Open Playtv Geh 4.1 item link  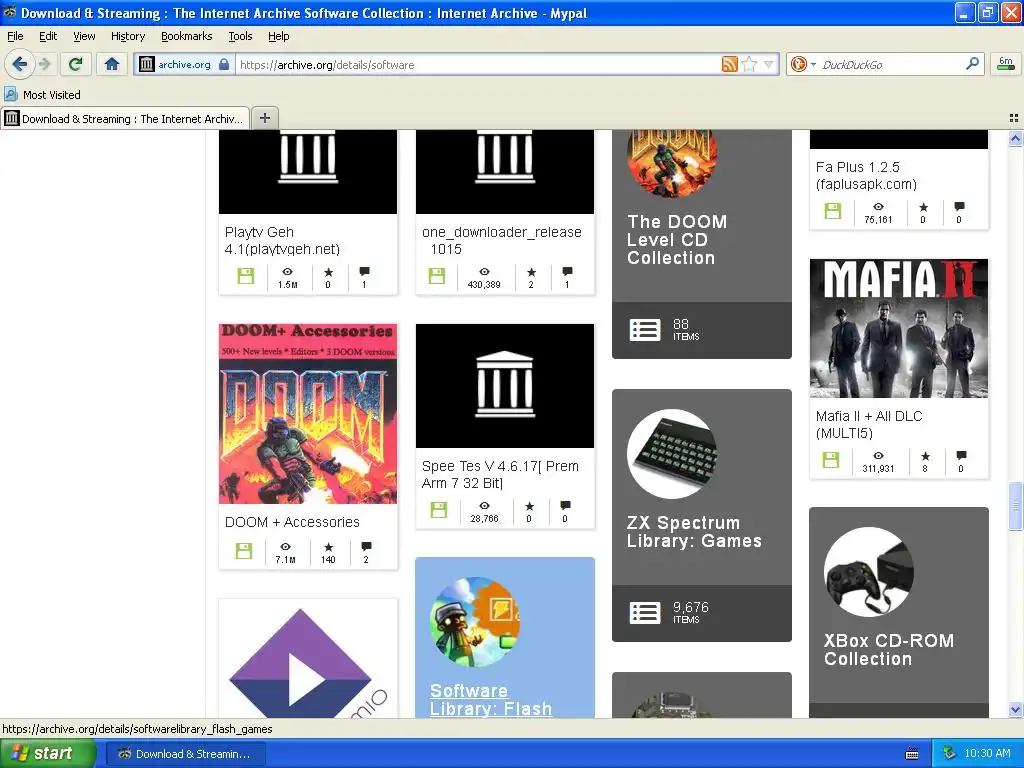click(x=282, y=240)
